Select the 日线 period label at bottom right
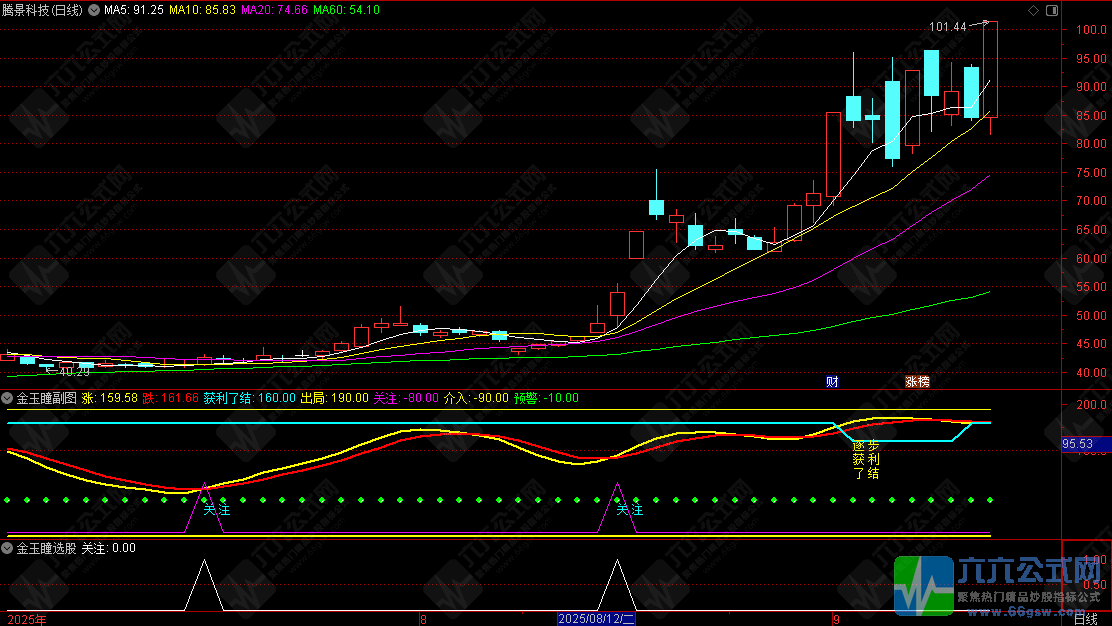Viewport: 1112px width, 626px height. (1085, 619)
